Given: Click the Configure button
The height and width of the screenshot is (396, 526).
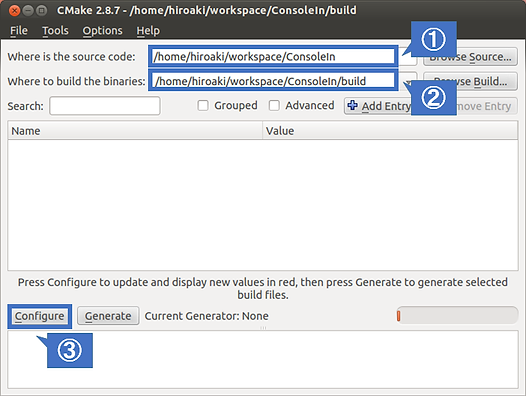Looking at the screenshot, I should [x=40, y=316].
